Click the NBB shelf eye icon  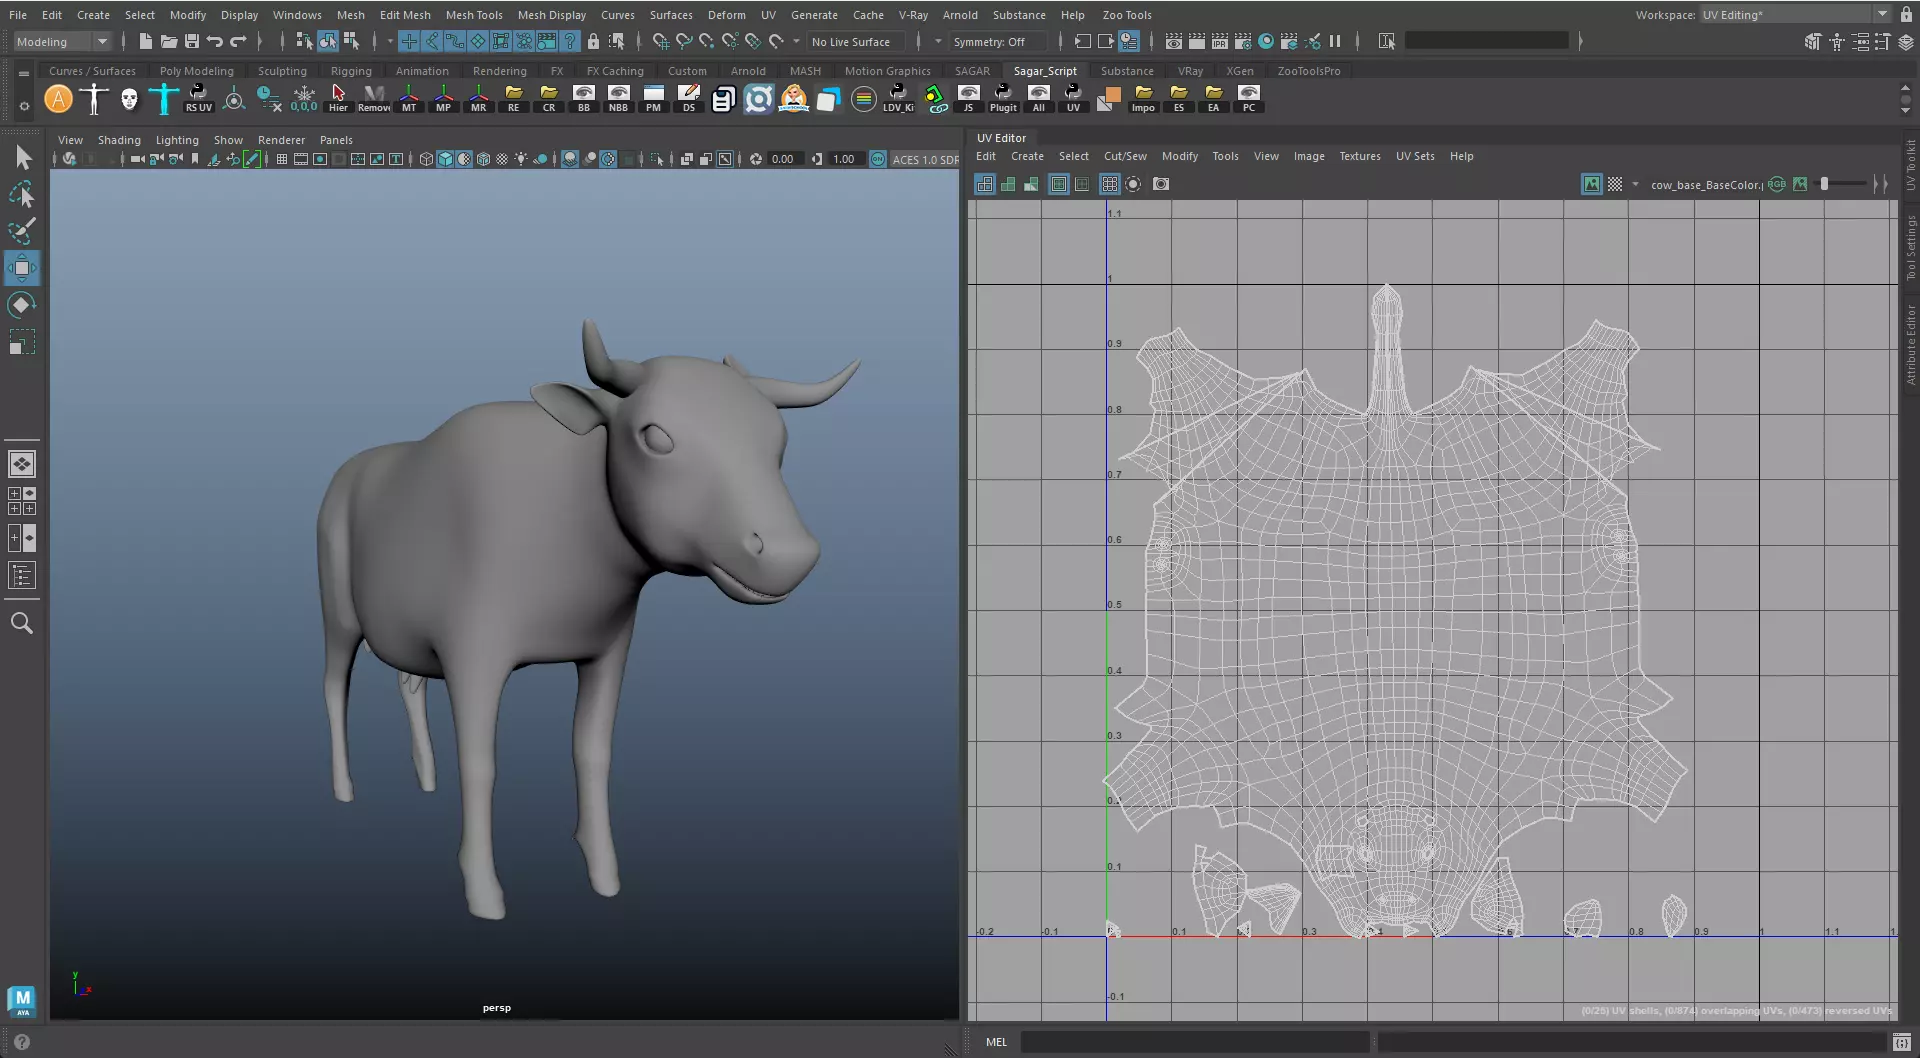619,98
